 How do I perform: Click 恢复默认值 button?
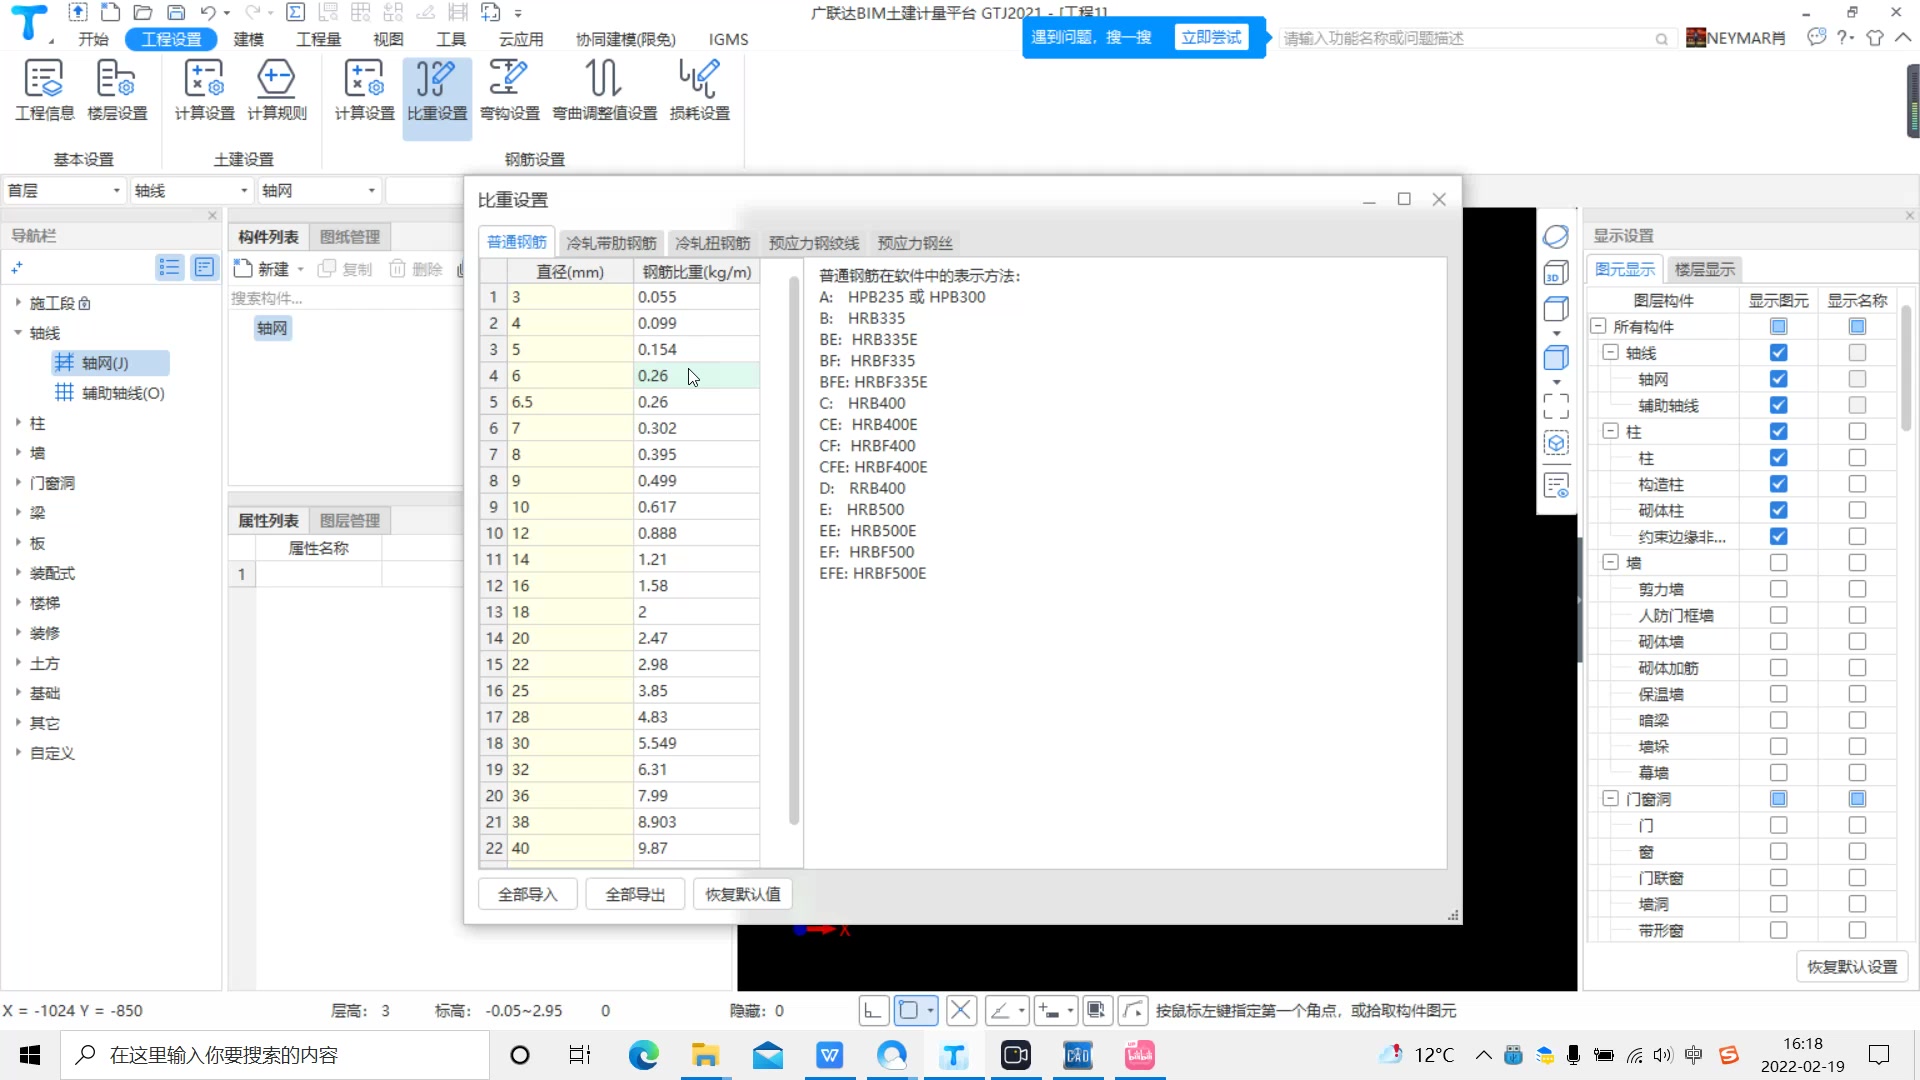(742, 894)
